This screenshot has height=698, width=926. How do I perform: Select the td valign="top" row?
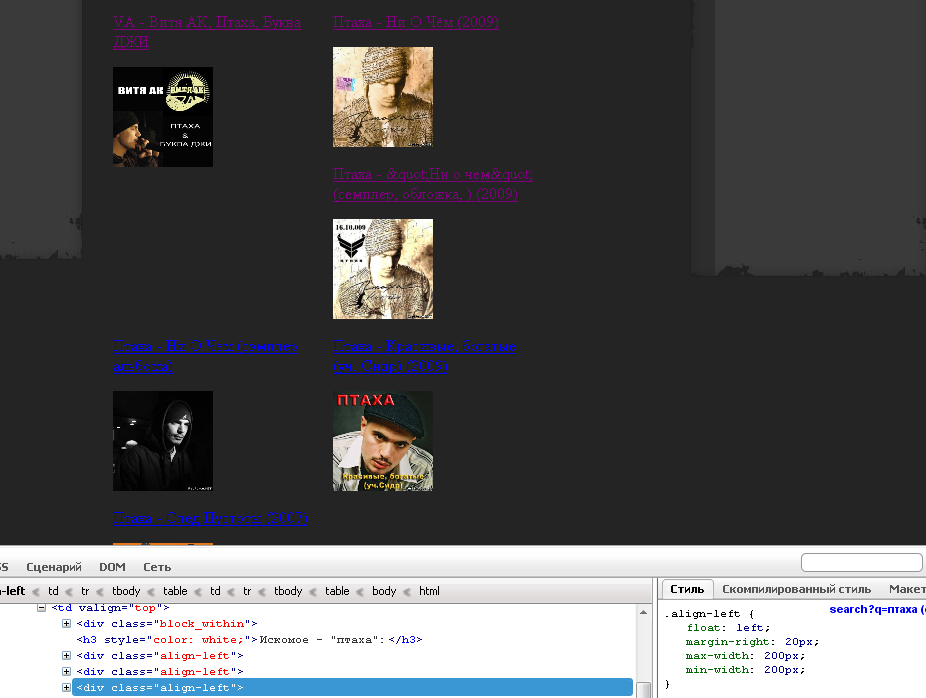coord(110,608)
